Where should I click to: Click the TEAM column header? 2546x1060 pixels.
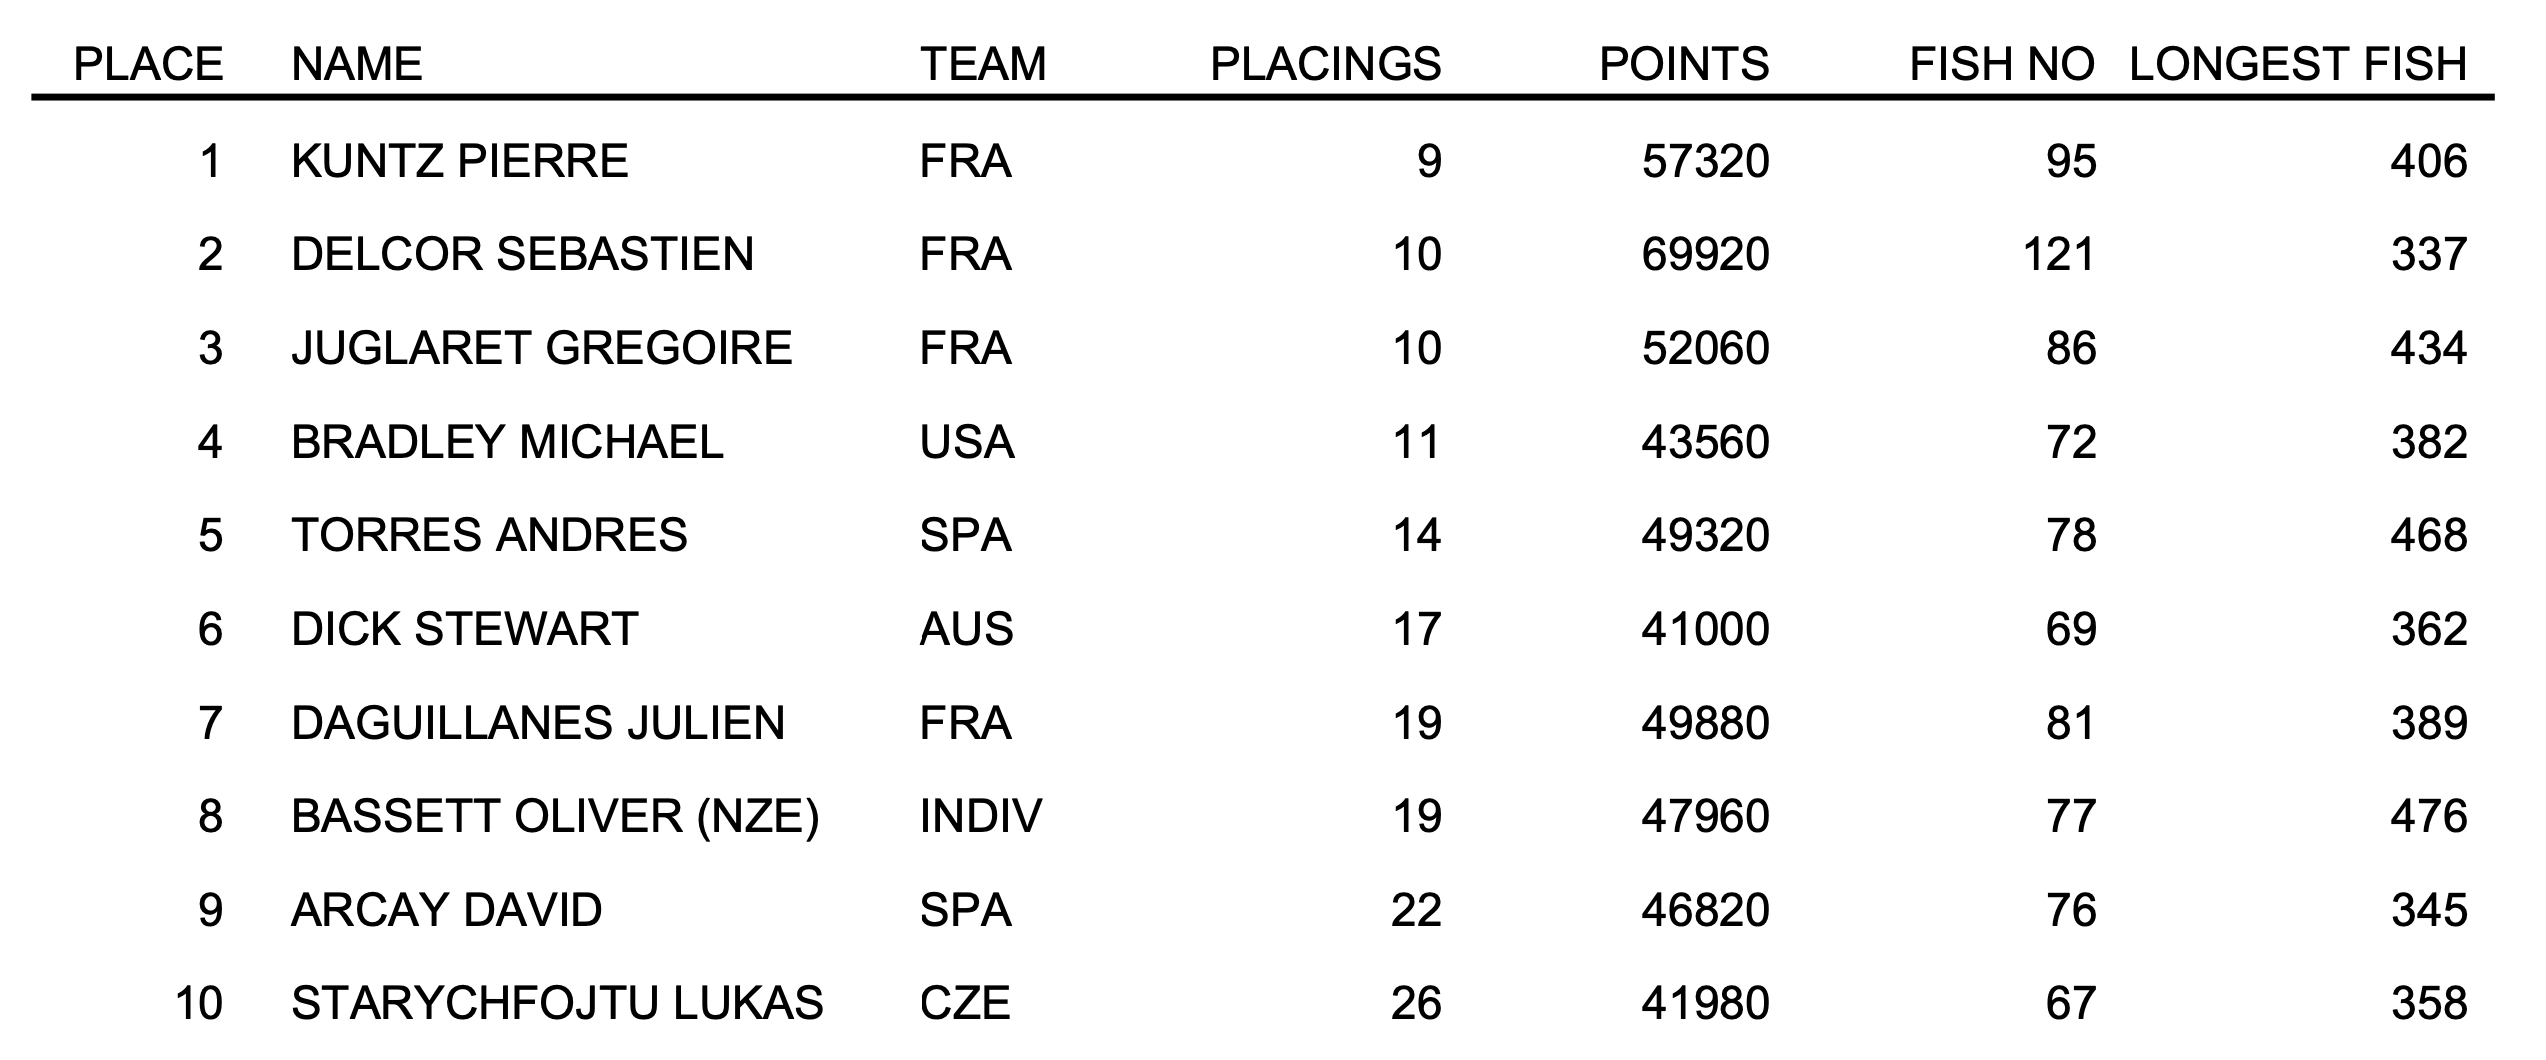coord(982,64)
